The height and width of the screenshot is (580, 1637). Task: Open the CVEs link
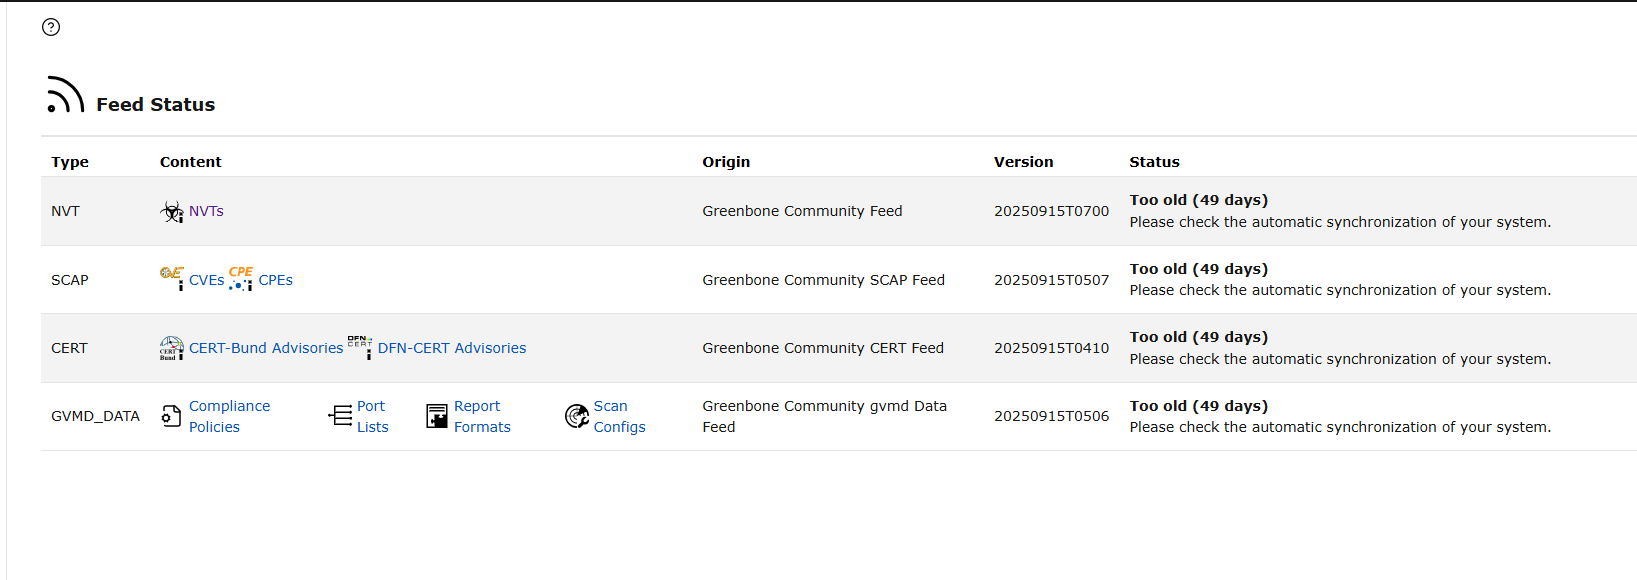click(x=206, y=280)
